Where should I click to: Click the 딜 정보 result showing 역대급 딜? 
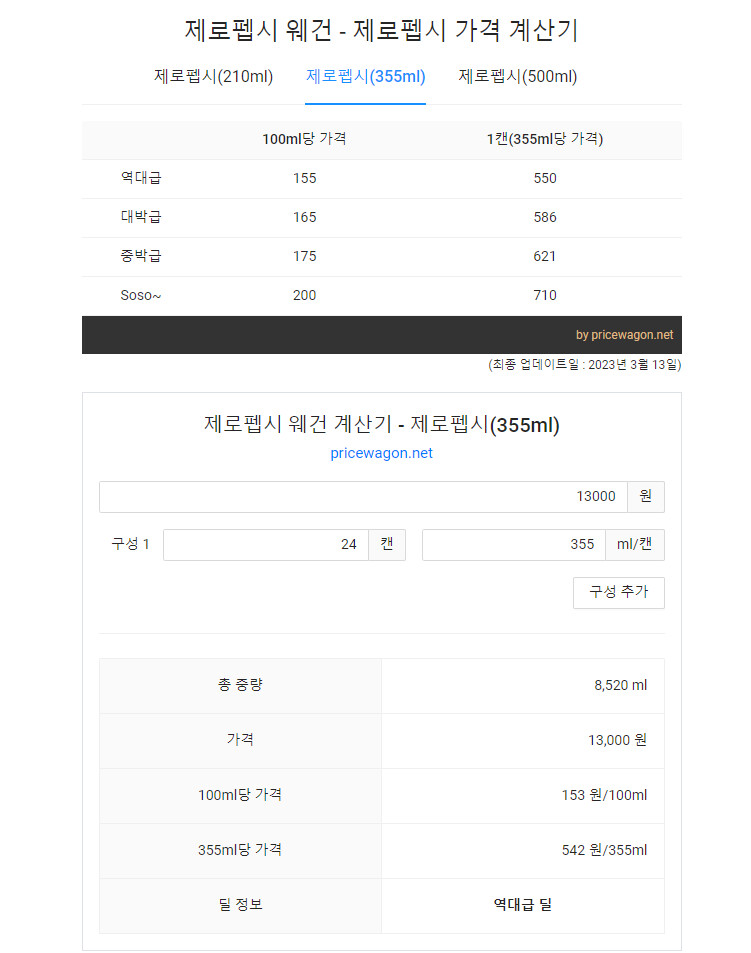[522, 906]
